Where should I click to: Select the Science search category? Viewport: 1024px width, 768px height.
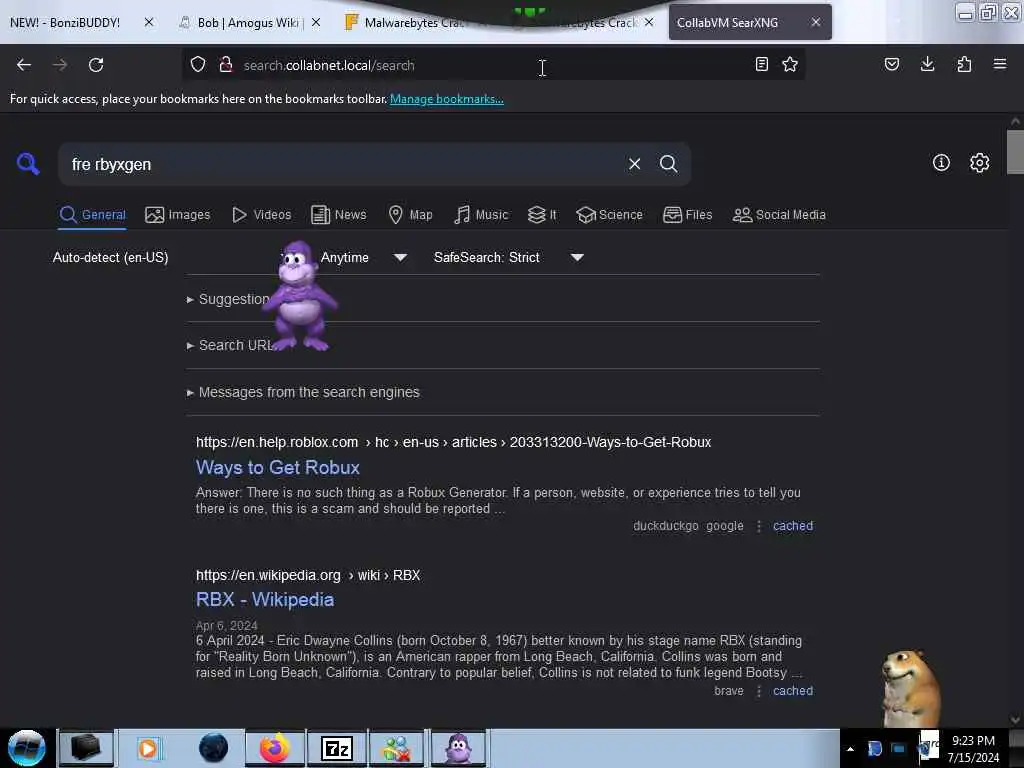[610, 214]
